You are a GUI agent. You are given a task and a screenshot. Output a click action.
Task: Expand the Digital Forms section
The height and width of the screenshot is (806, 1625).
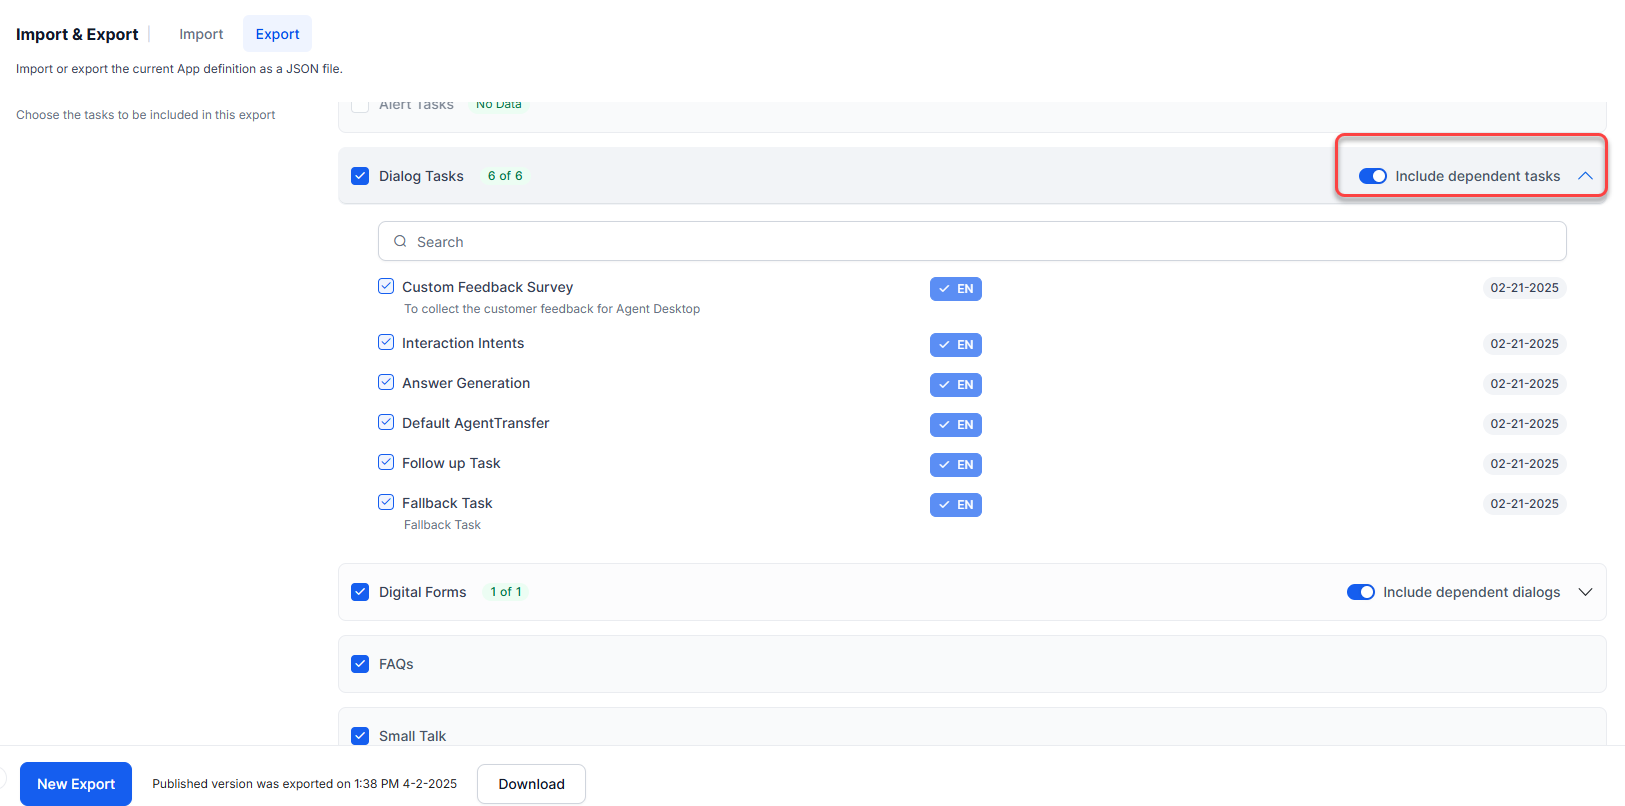click(x=1585, y=592)
